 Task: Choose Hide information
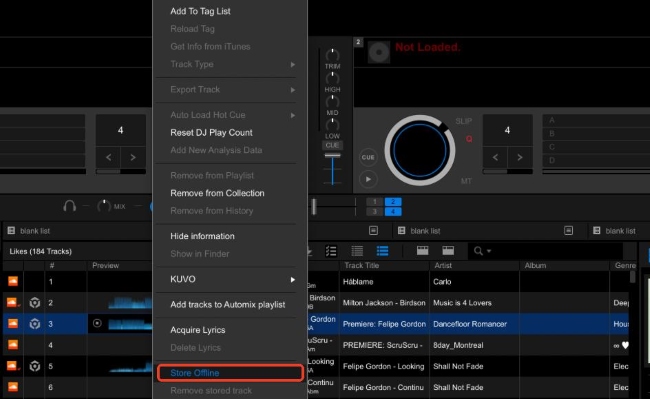pos(202,236)
